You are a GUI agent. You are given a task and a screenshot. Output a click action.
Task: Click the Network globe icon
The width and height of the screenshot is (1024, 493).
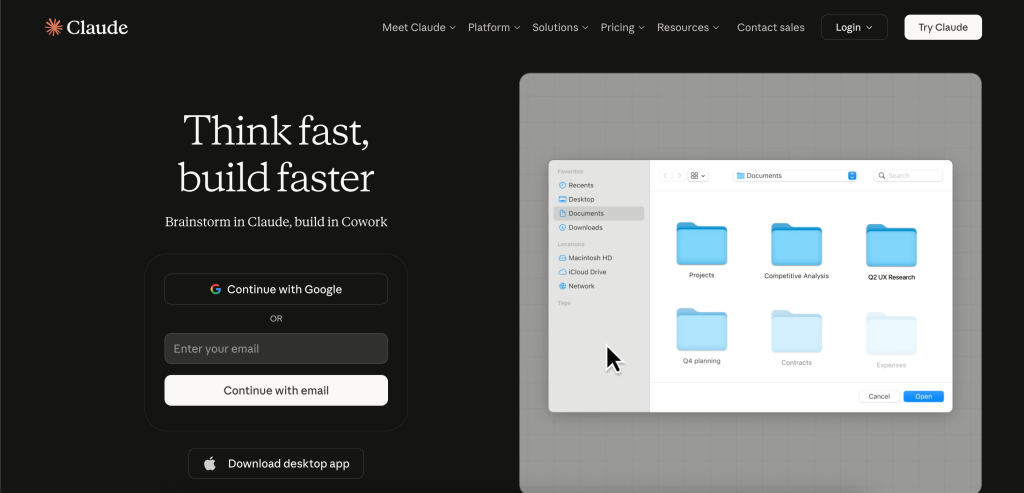562,286
